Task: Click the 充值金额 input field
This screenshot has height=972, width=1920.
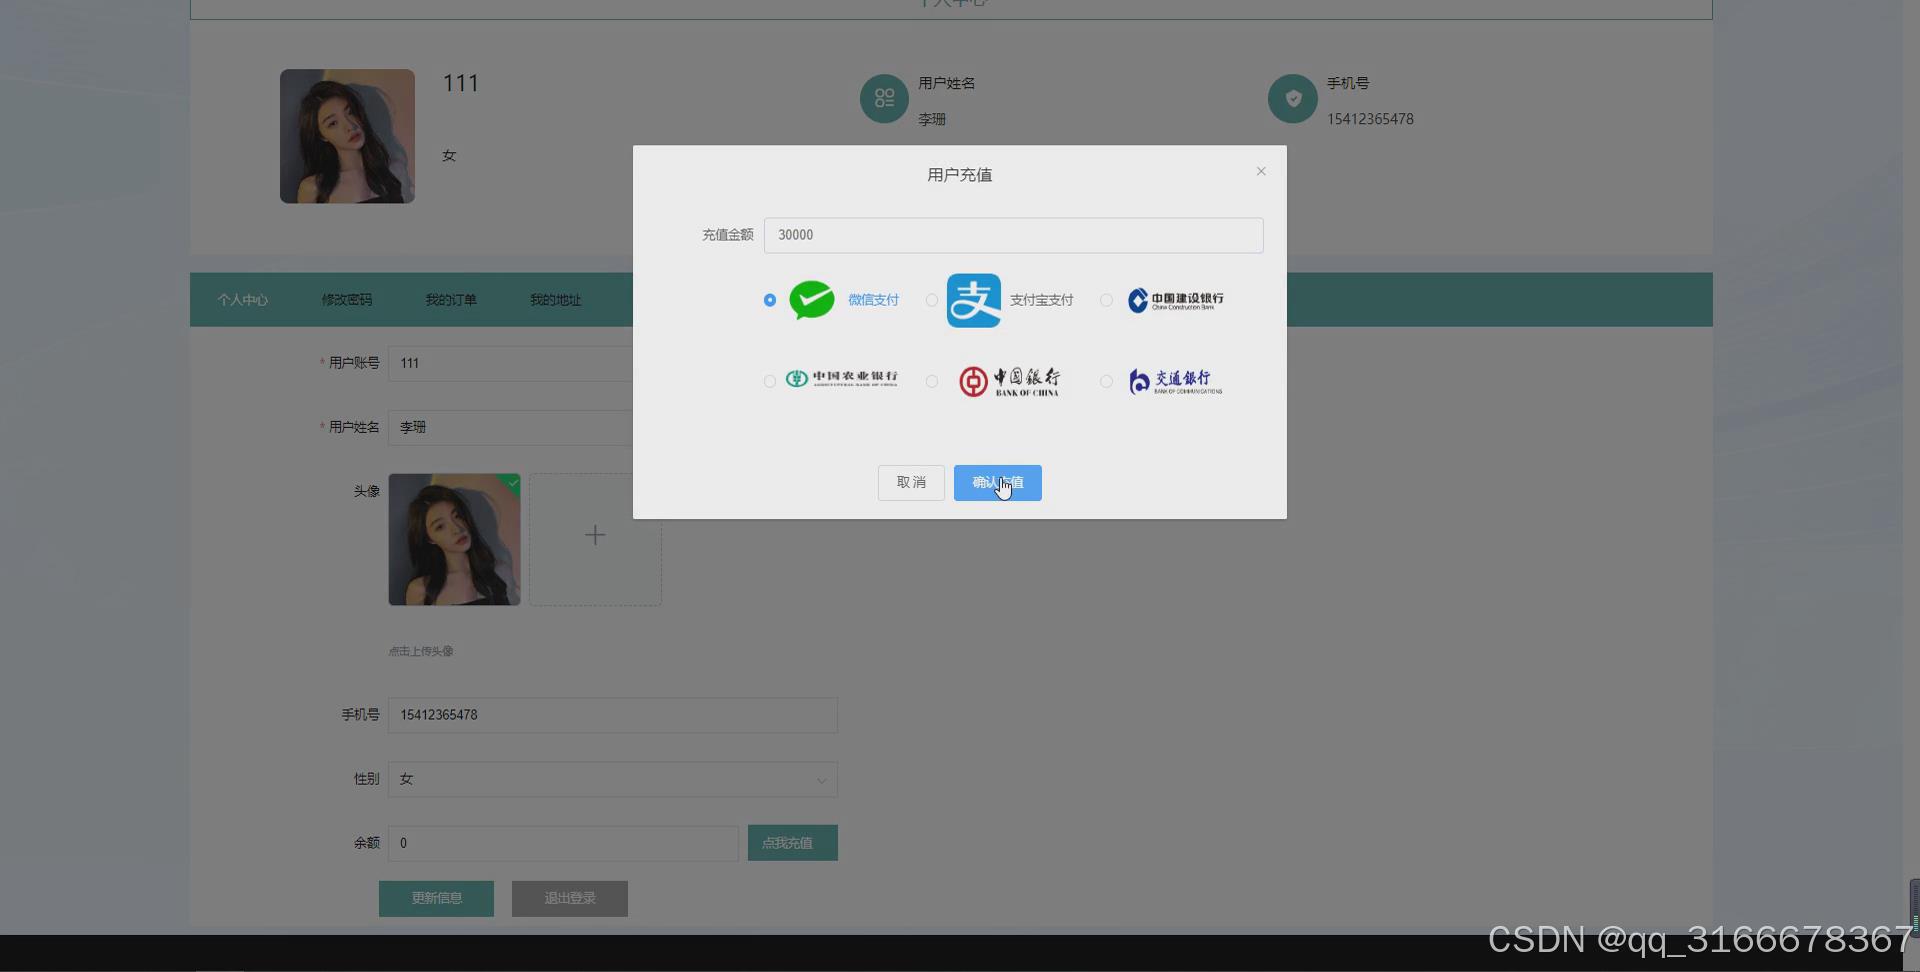Action: [1014, 235]
